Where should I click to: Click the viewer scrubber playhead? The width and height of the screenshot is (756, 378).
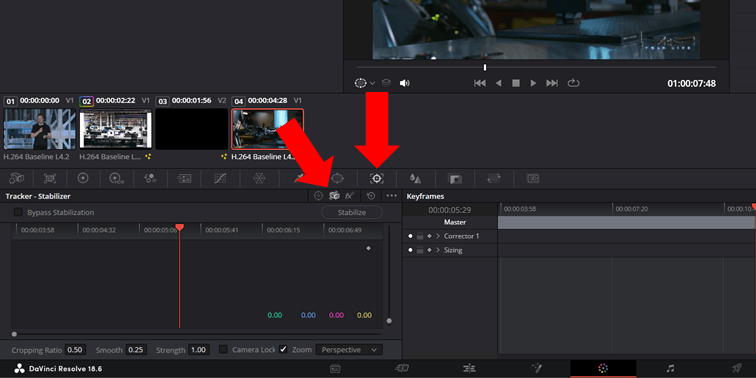485,68
